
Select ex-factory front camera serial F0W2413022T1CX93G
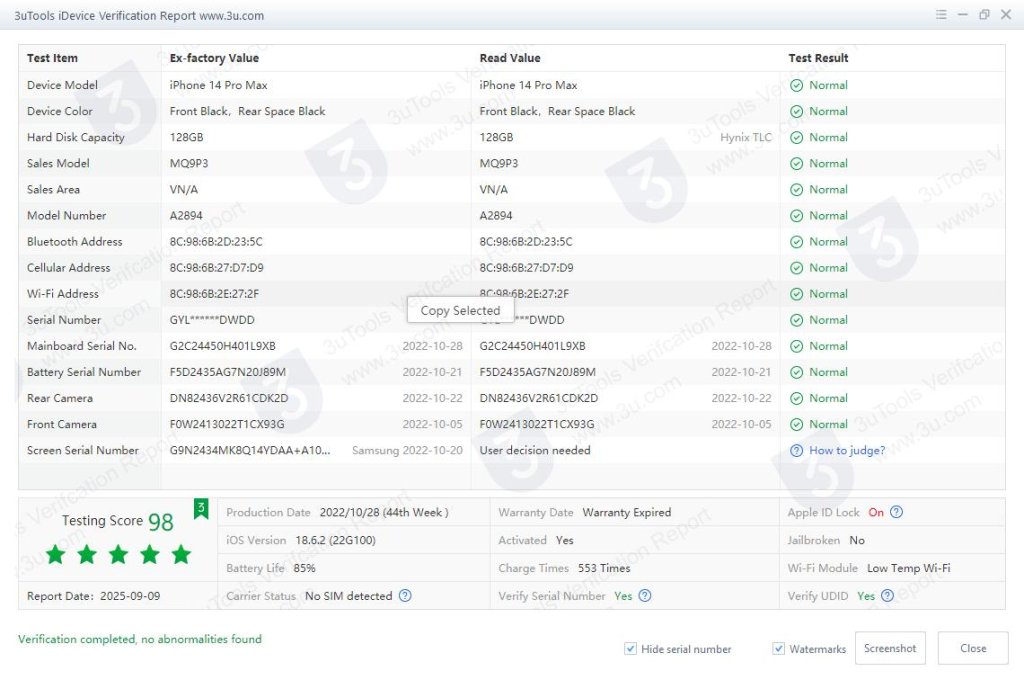[227, 425]
